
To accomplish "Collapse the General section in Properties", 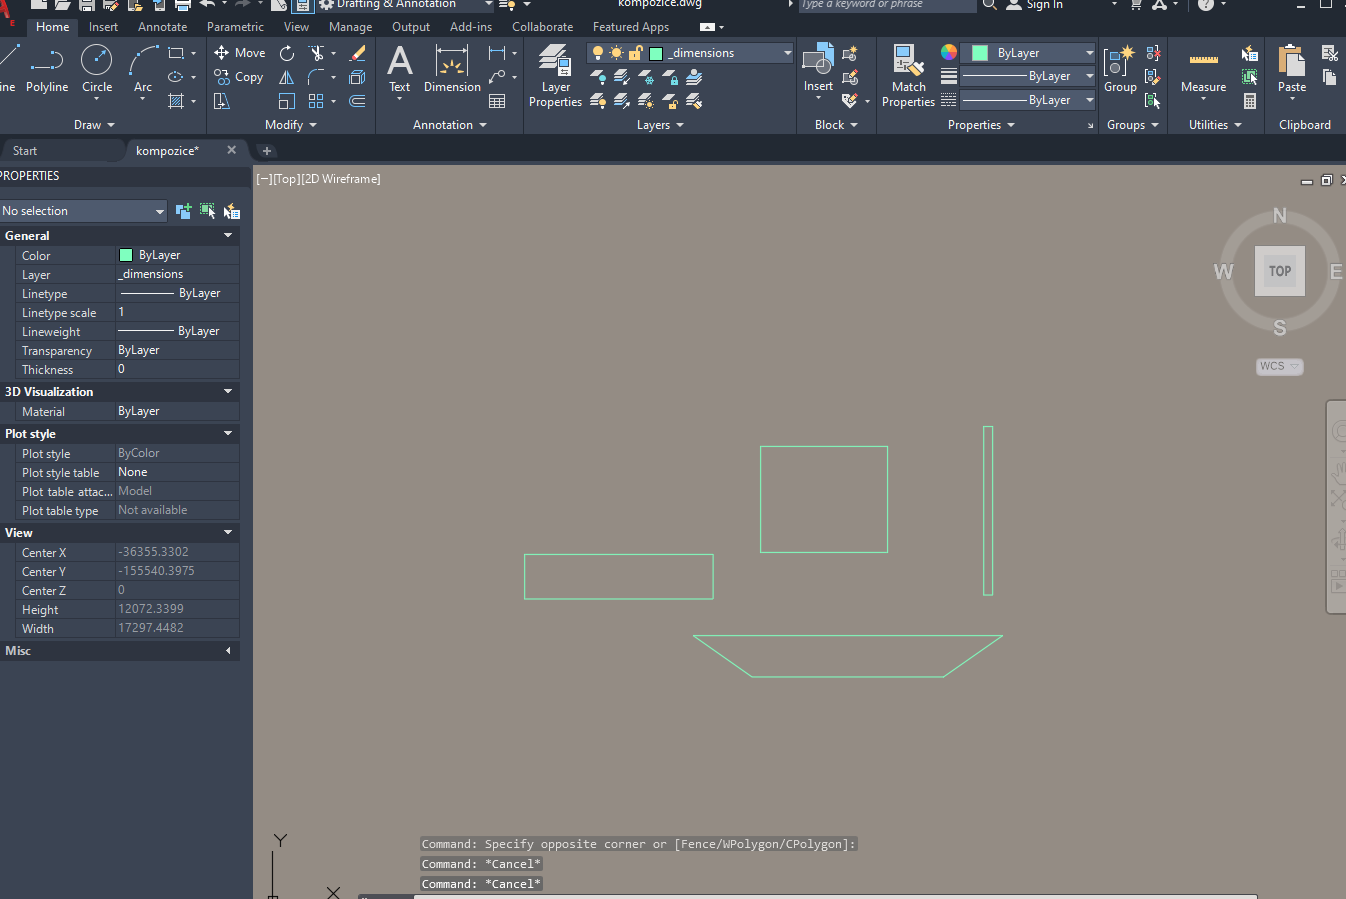I will click(228, 236).
